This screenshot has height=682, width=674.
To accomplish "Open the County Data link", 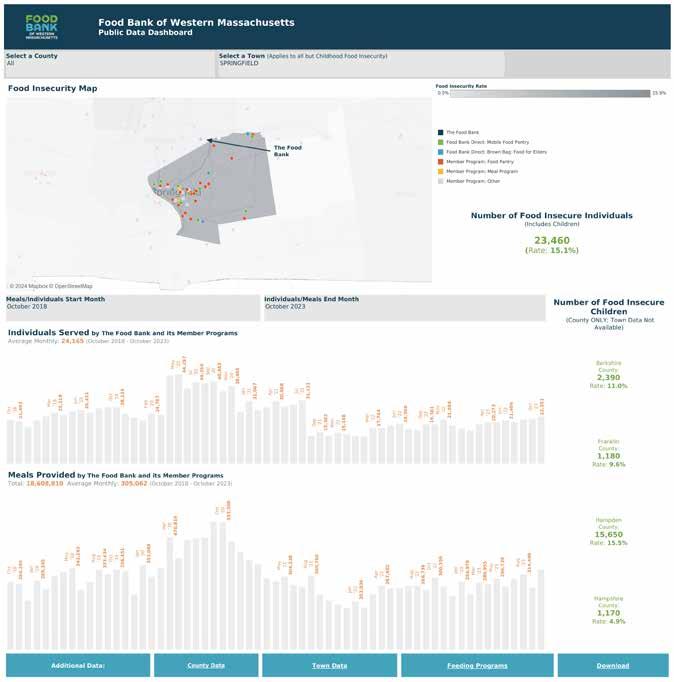I will 206,666.
